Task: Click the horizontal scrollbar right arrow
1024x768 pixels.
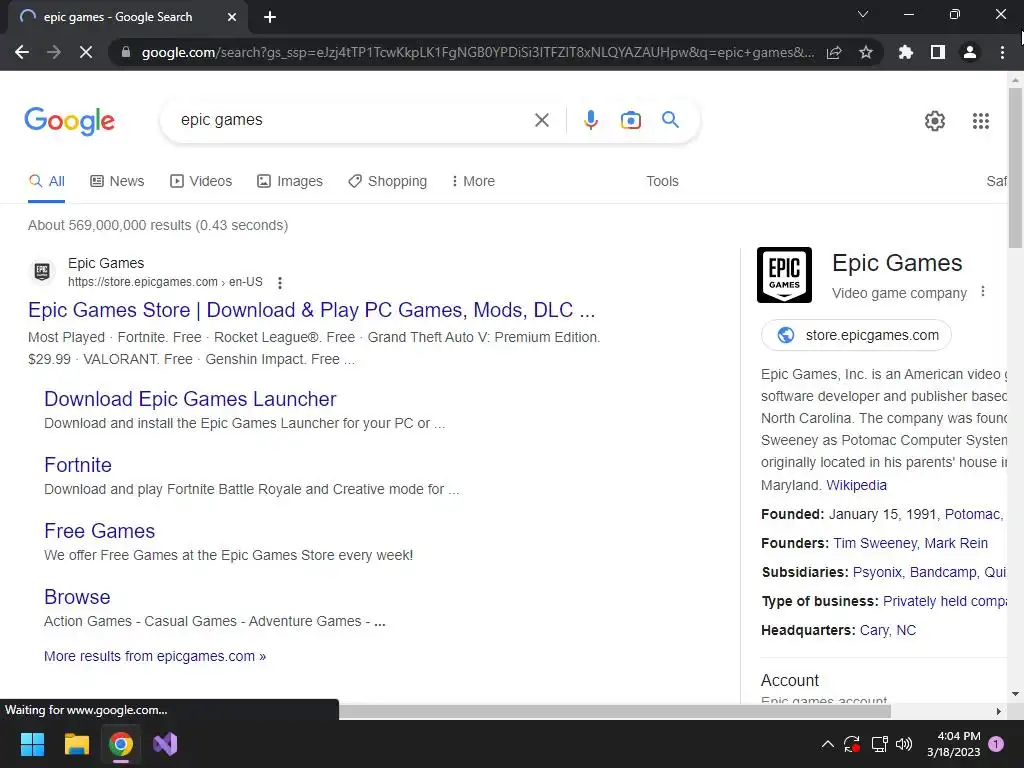Action: 998,711
